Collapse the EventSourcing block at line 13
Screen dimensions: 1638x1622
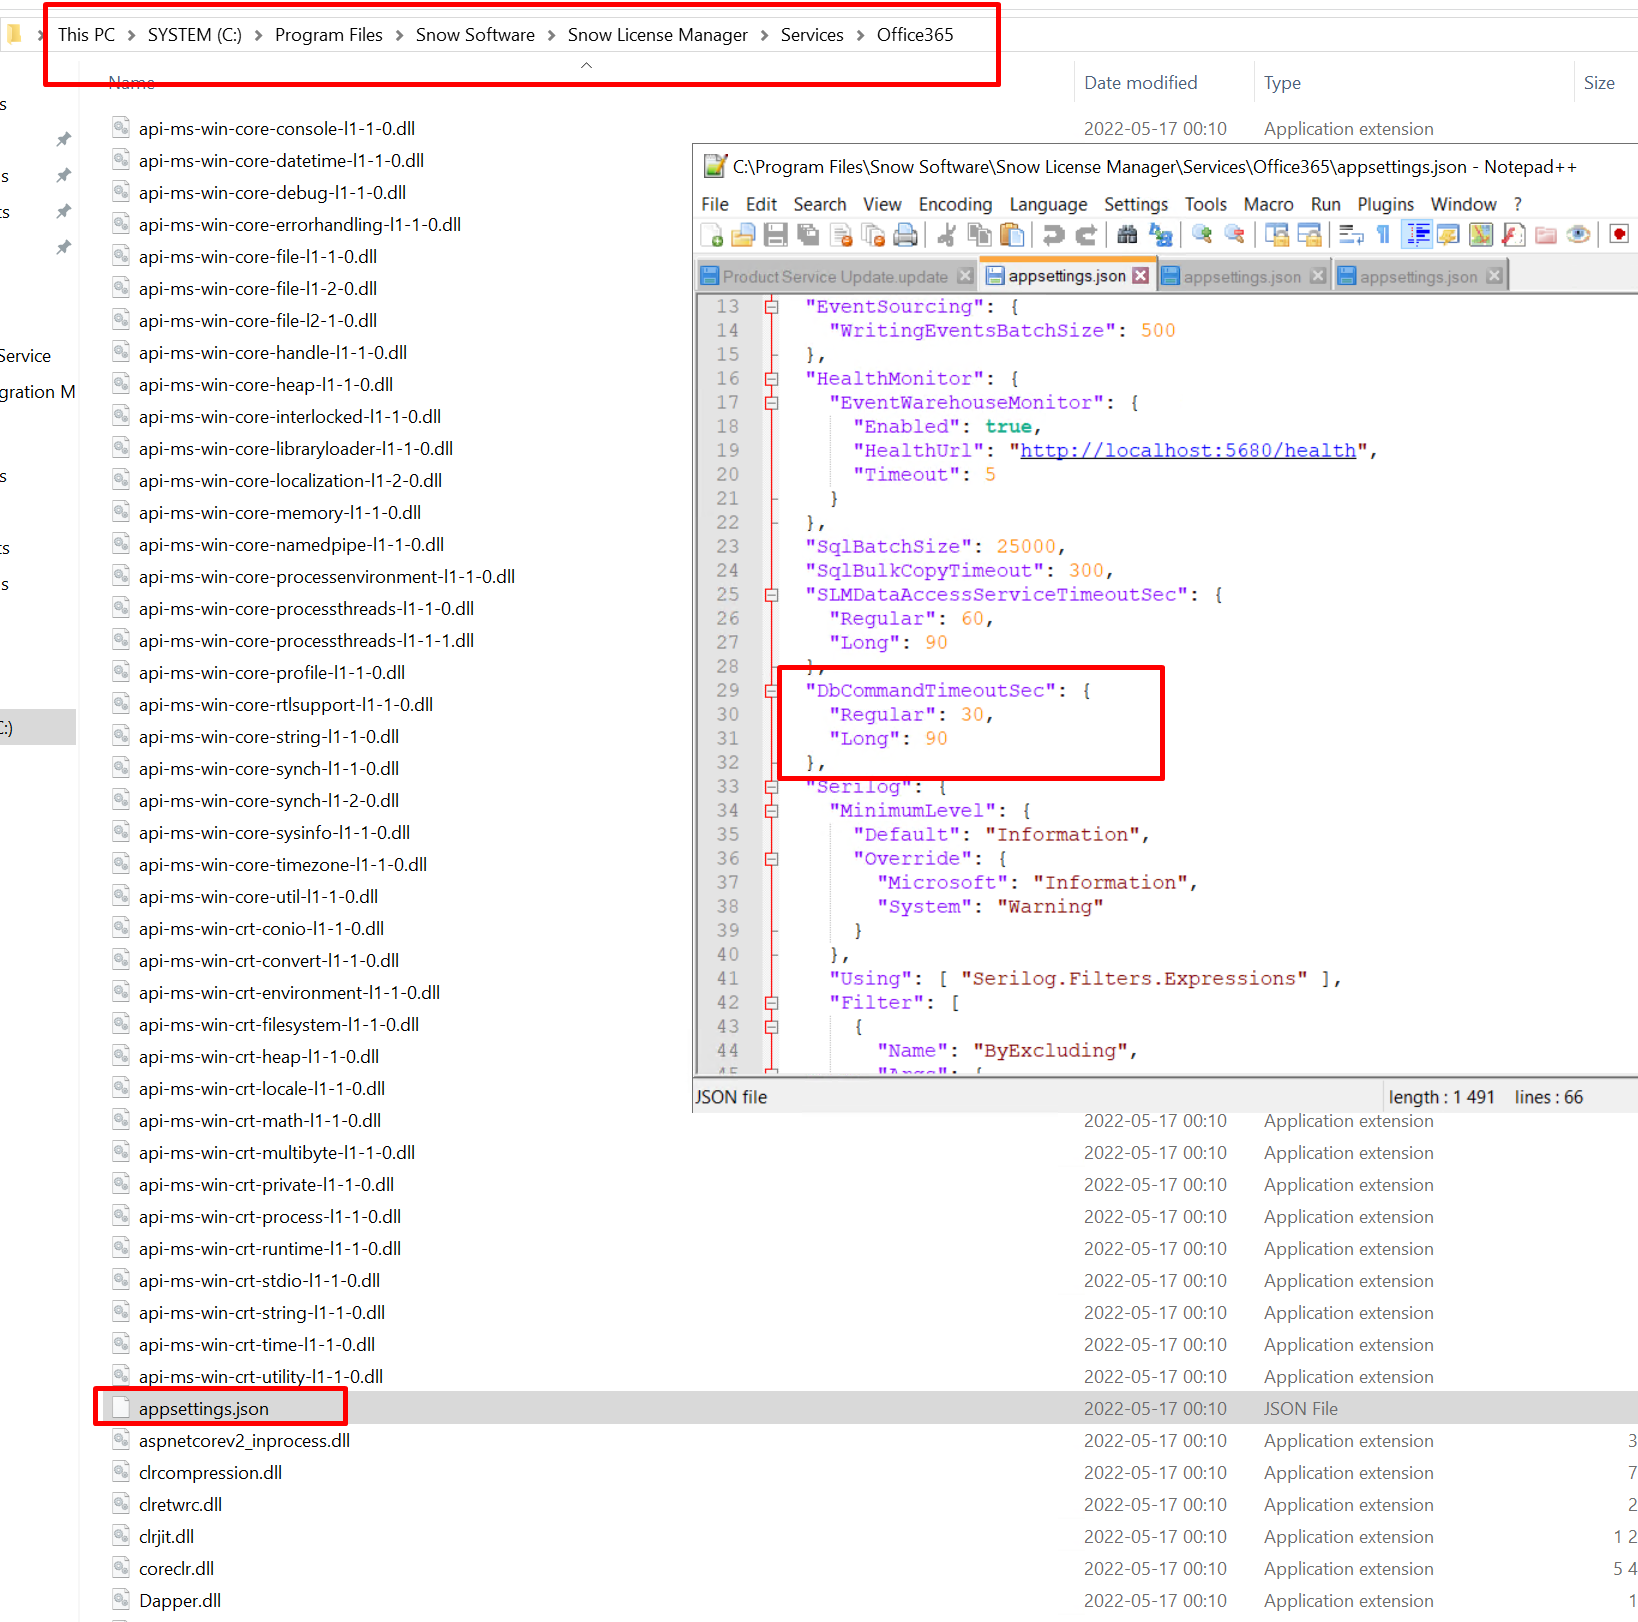click(x=771, y=307)
